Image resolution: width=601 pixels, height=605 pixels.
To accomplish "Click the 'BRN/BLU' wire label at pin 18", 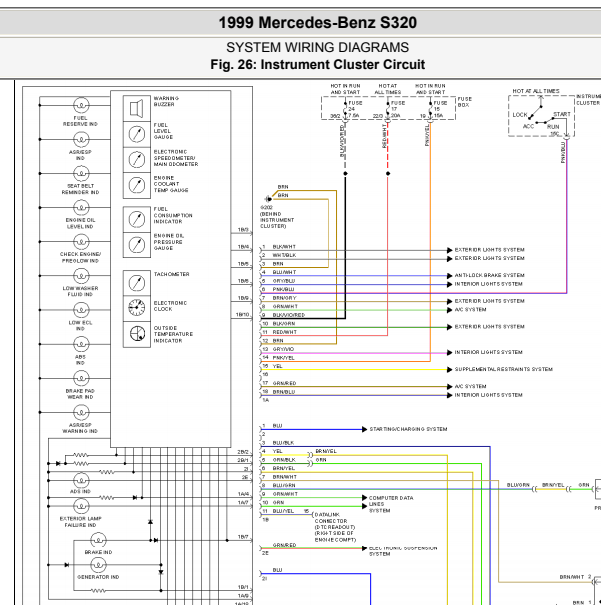I will coord(284,392).
